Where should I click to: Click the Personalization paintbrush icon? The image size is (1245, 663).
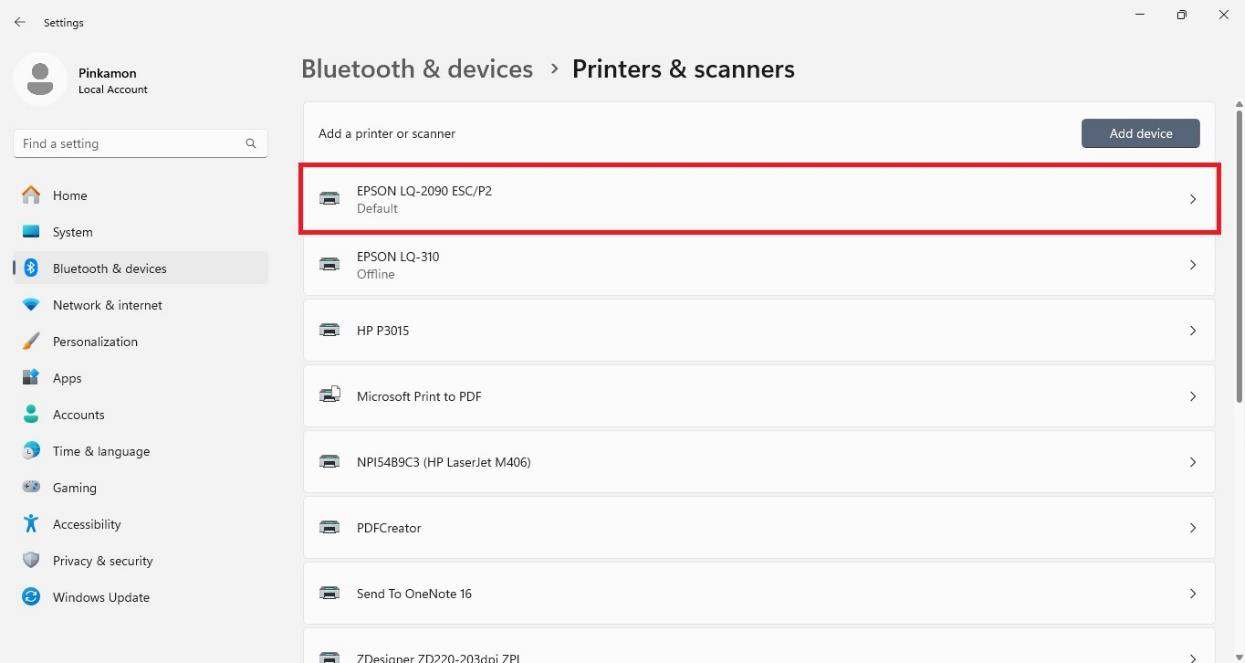pos(31,341)
